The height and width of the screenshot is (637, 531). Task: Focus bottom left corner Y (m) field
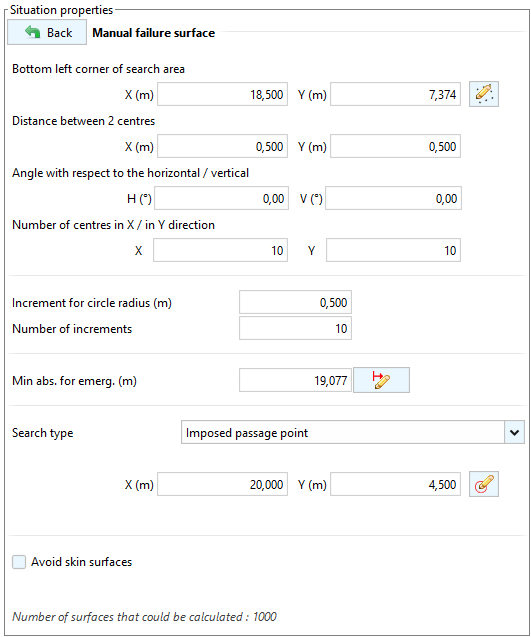click(x=395, y=94)
